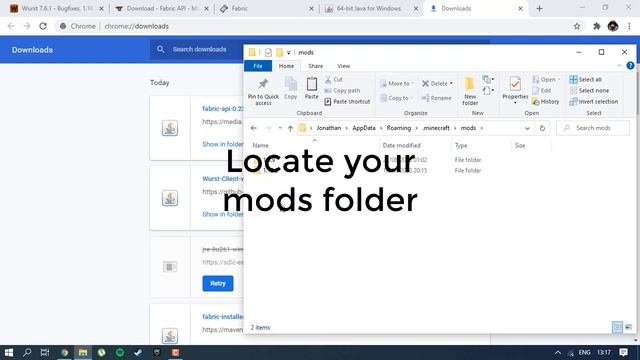The height and width of the screenshot is (360, 640).
Task: Expand address bar history dropdown
Action: (527, 128)
